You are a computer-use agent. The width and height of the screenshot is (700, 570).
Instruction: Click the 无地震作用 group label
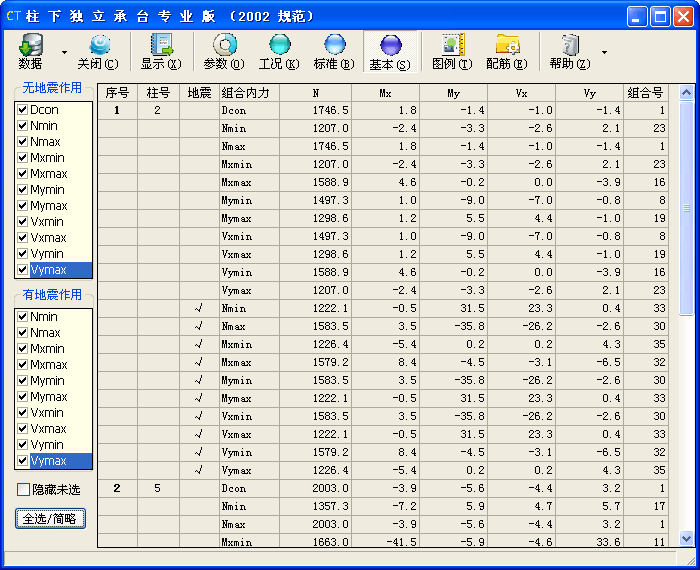(x=52, y=88)
